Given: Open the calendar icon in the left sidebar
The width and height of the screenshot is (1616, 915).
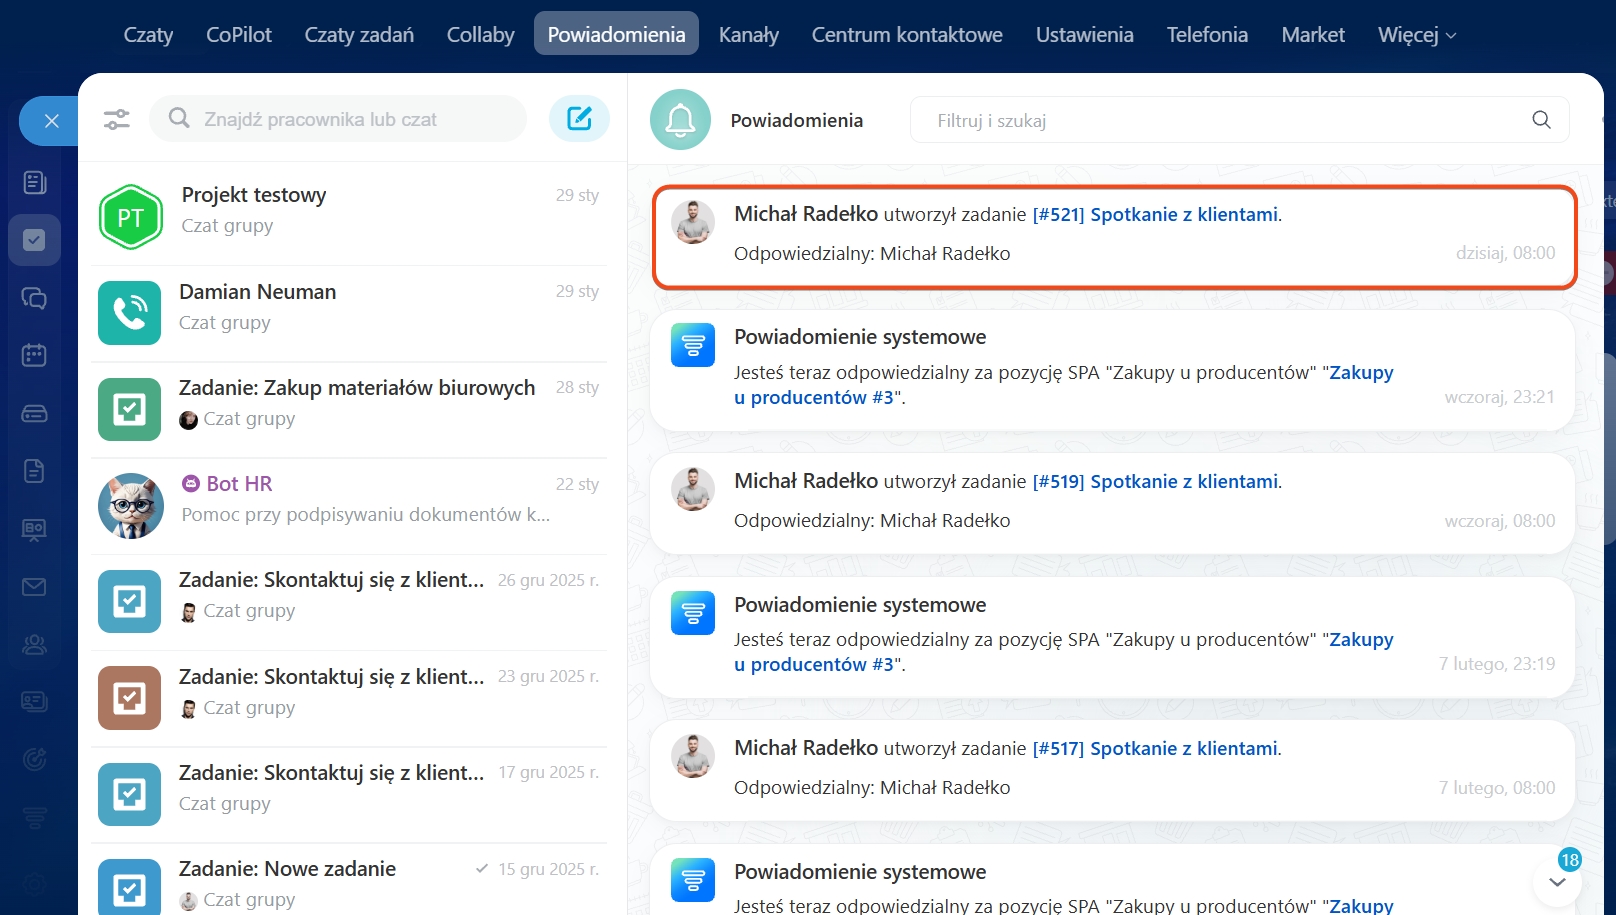Looking at the screenshot, I should [x=34, y=355].
